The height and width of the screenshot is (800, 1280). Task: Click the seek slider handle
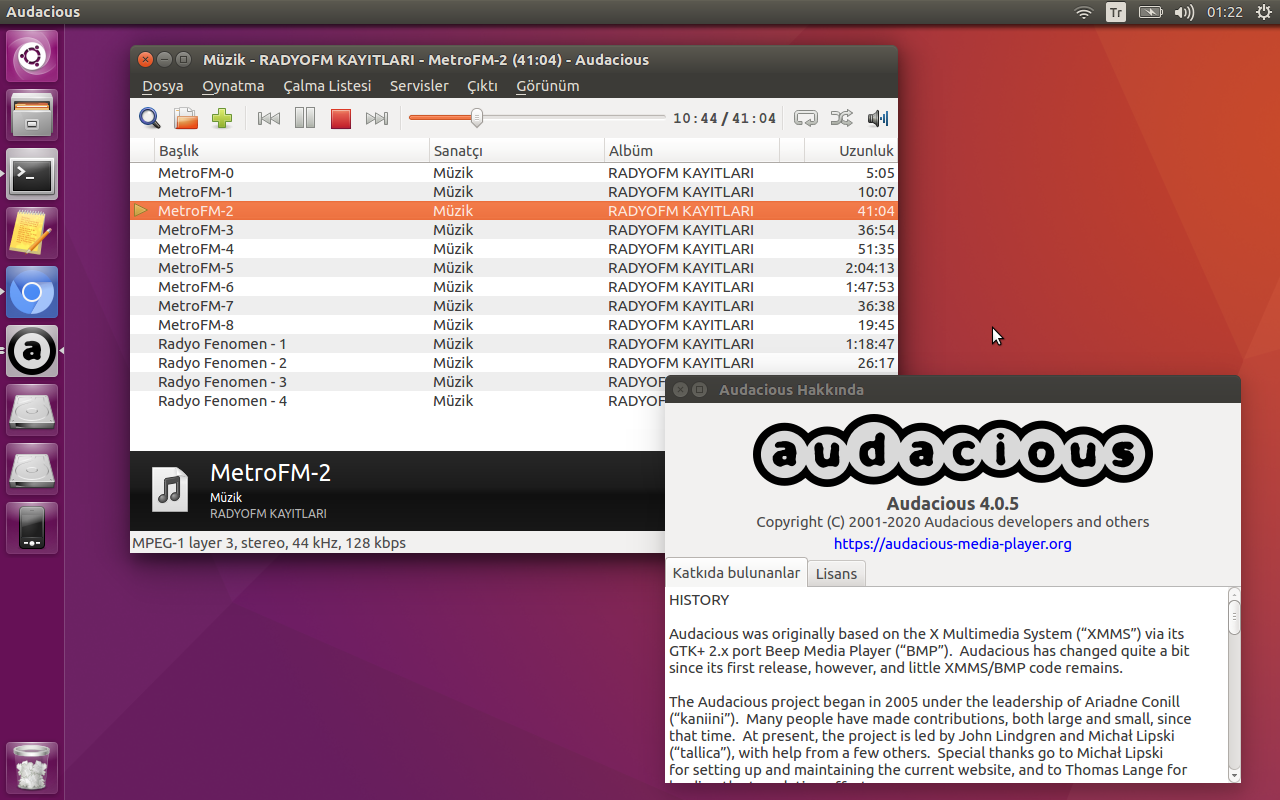(x=477, y=118)
